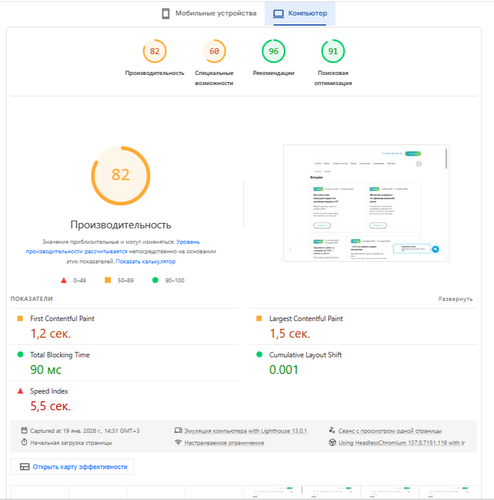Click the Производительность label under gauge 82

click(x=154, y=73)
